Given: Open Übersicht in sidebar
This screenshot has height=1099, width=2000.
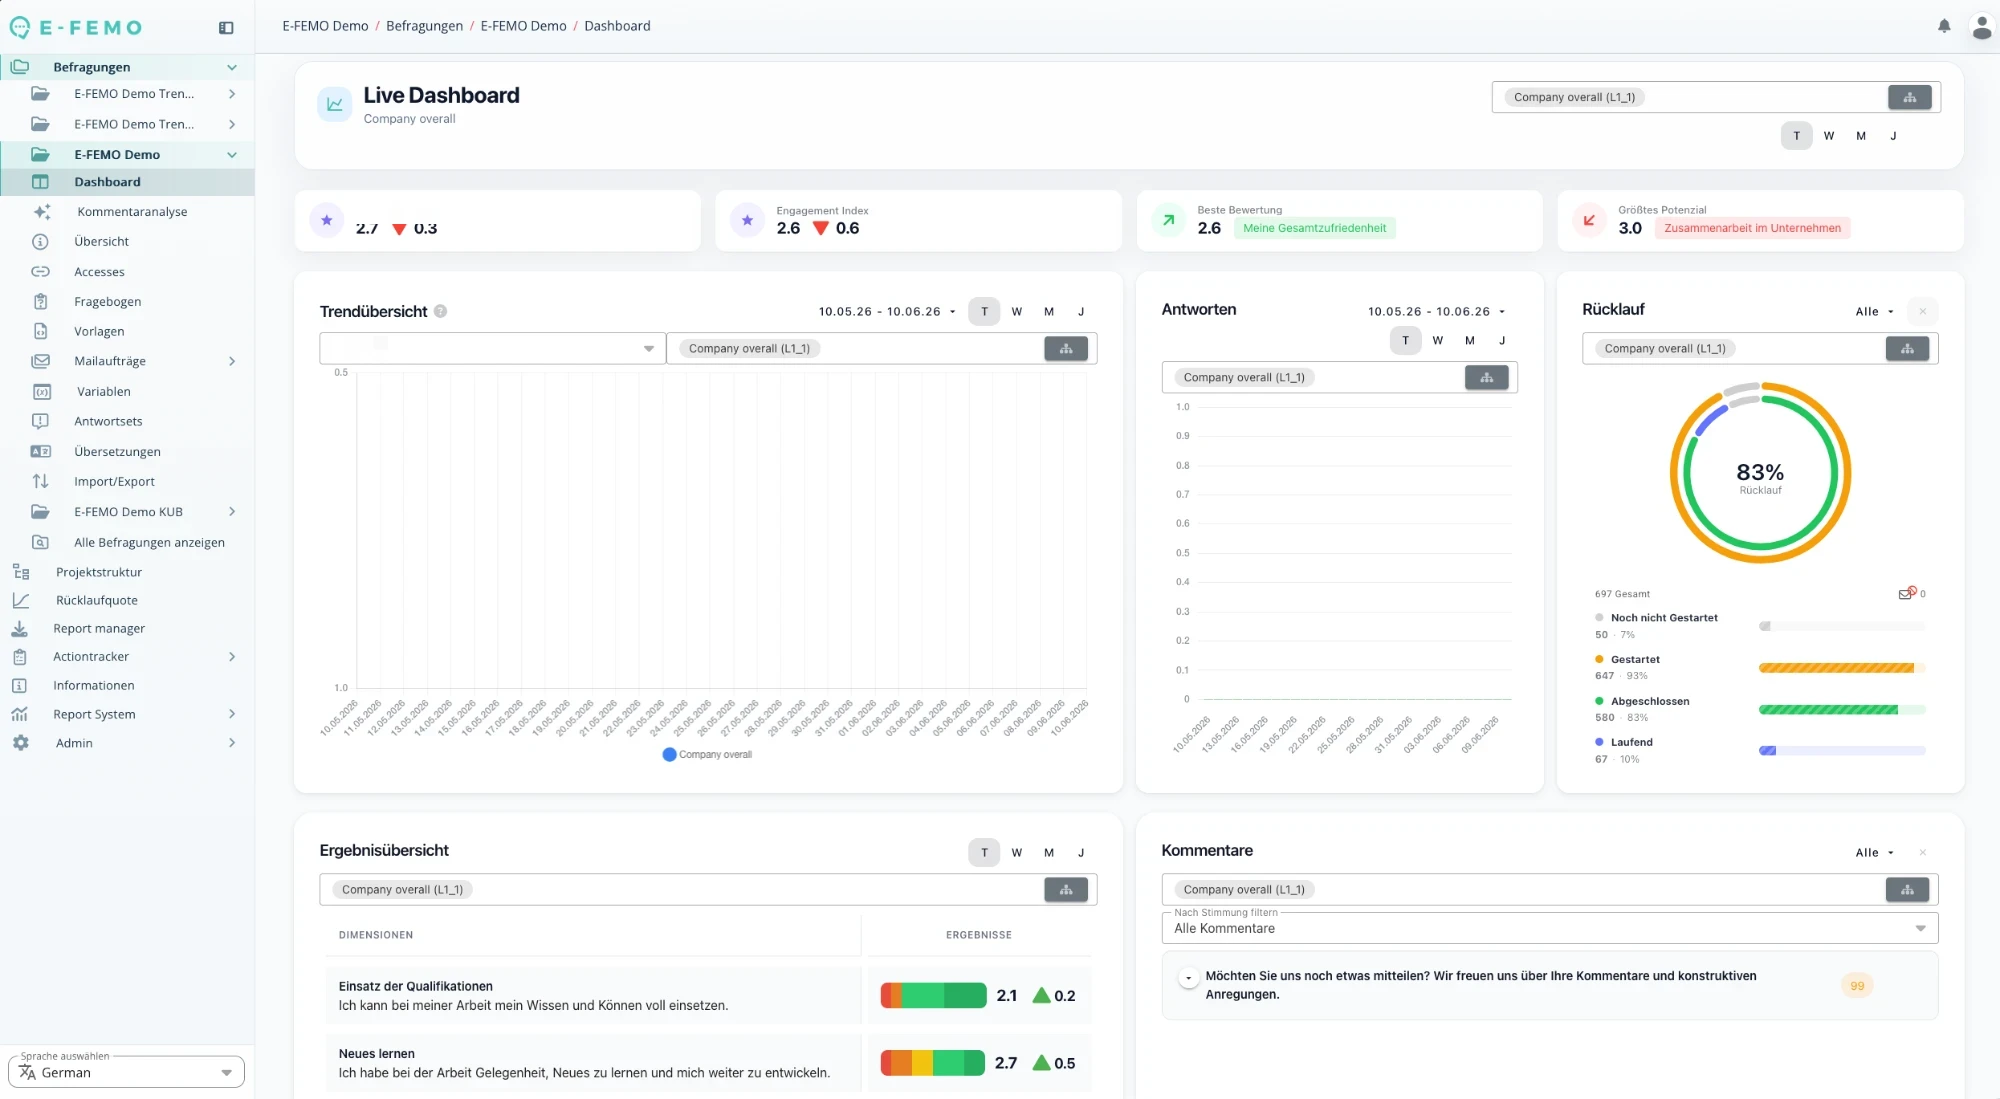Looking at the screenshot, I should click(x=101, y=241).
